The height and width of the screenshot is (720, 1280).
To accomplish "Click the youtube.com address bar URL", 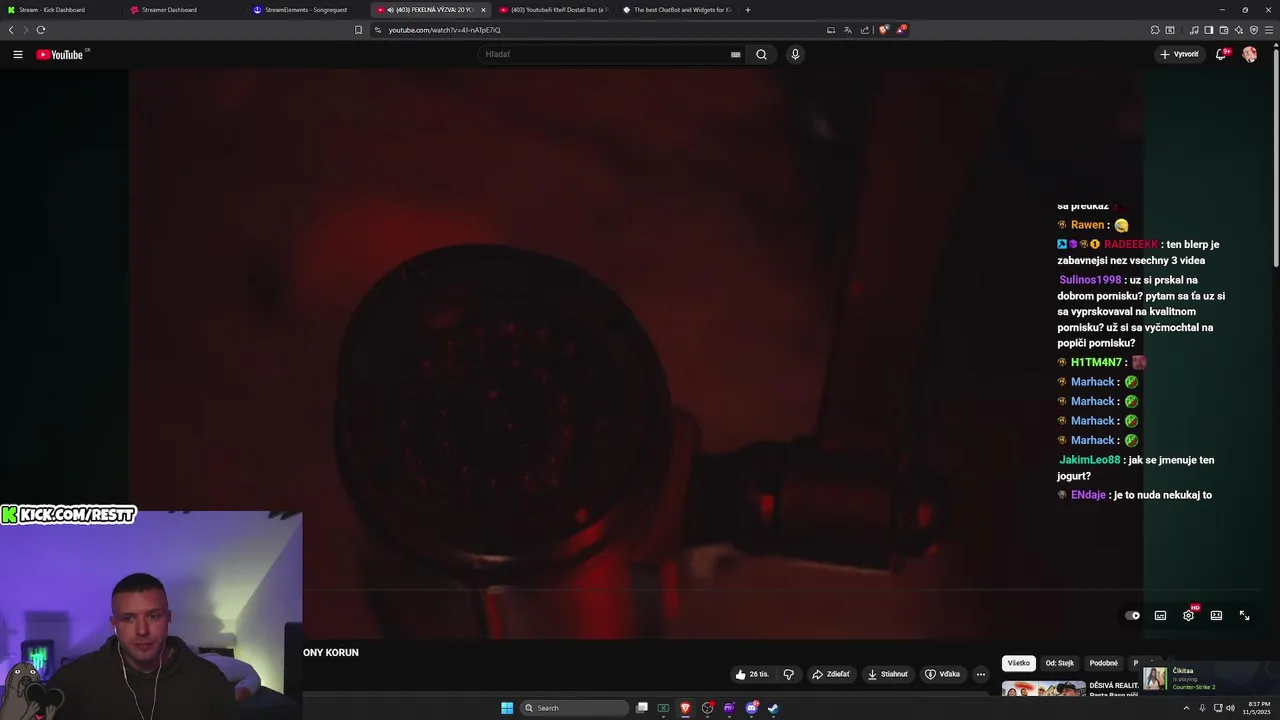I will pyautogui.click(x=445, y=30).
